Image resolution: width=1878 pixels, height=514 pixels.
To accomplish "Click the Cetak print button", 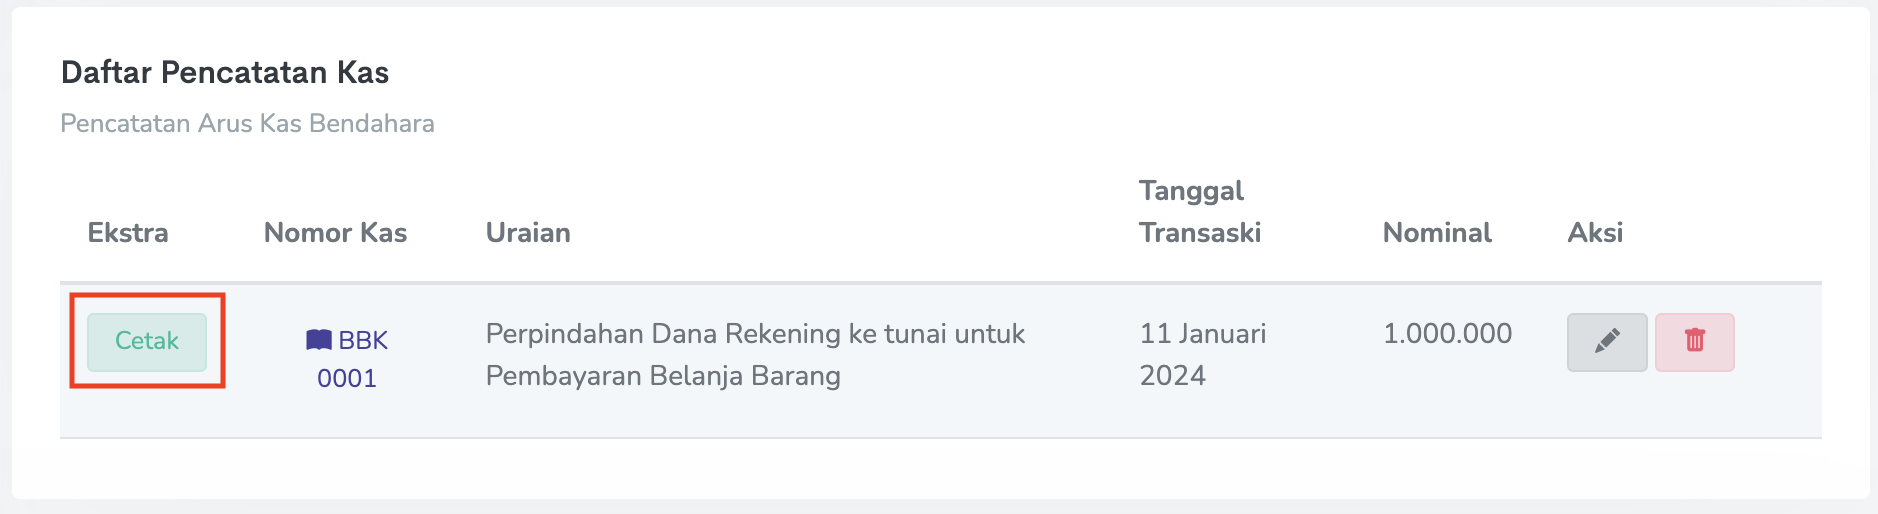I will (147, 341).
